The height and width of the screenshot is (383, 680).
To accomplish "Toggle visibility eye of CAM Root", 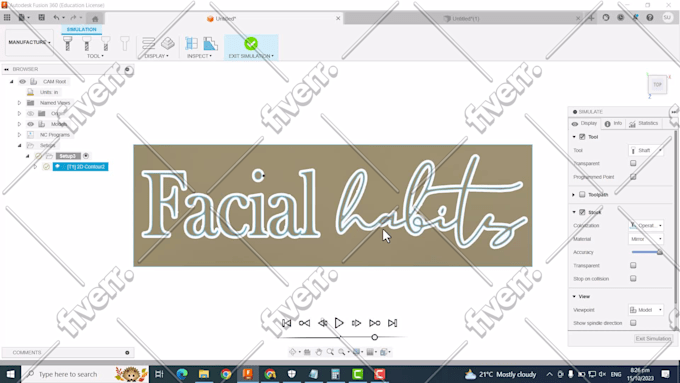I will click(23, 82).
